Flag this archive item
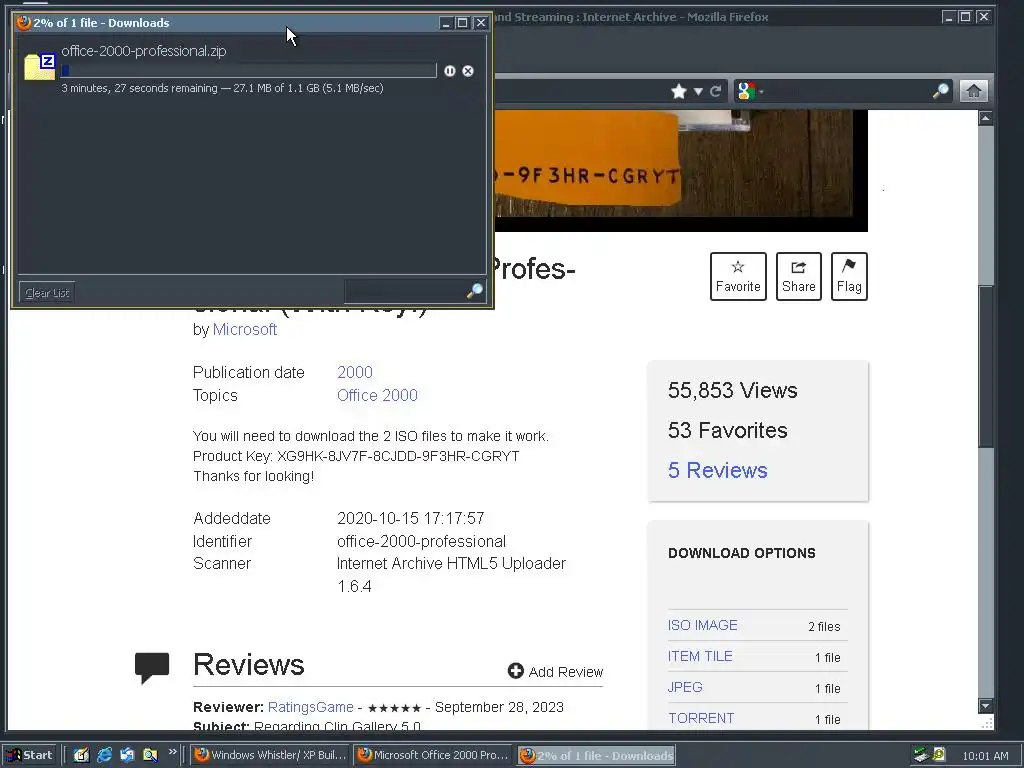This screenshot has height=768, width=1024. [849, 276]
